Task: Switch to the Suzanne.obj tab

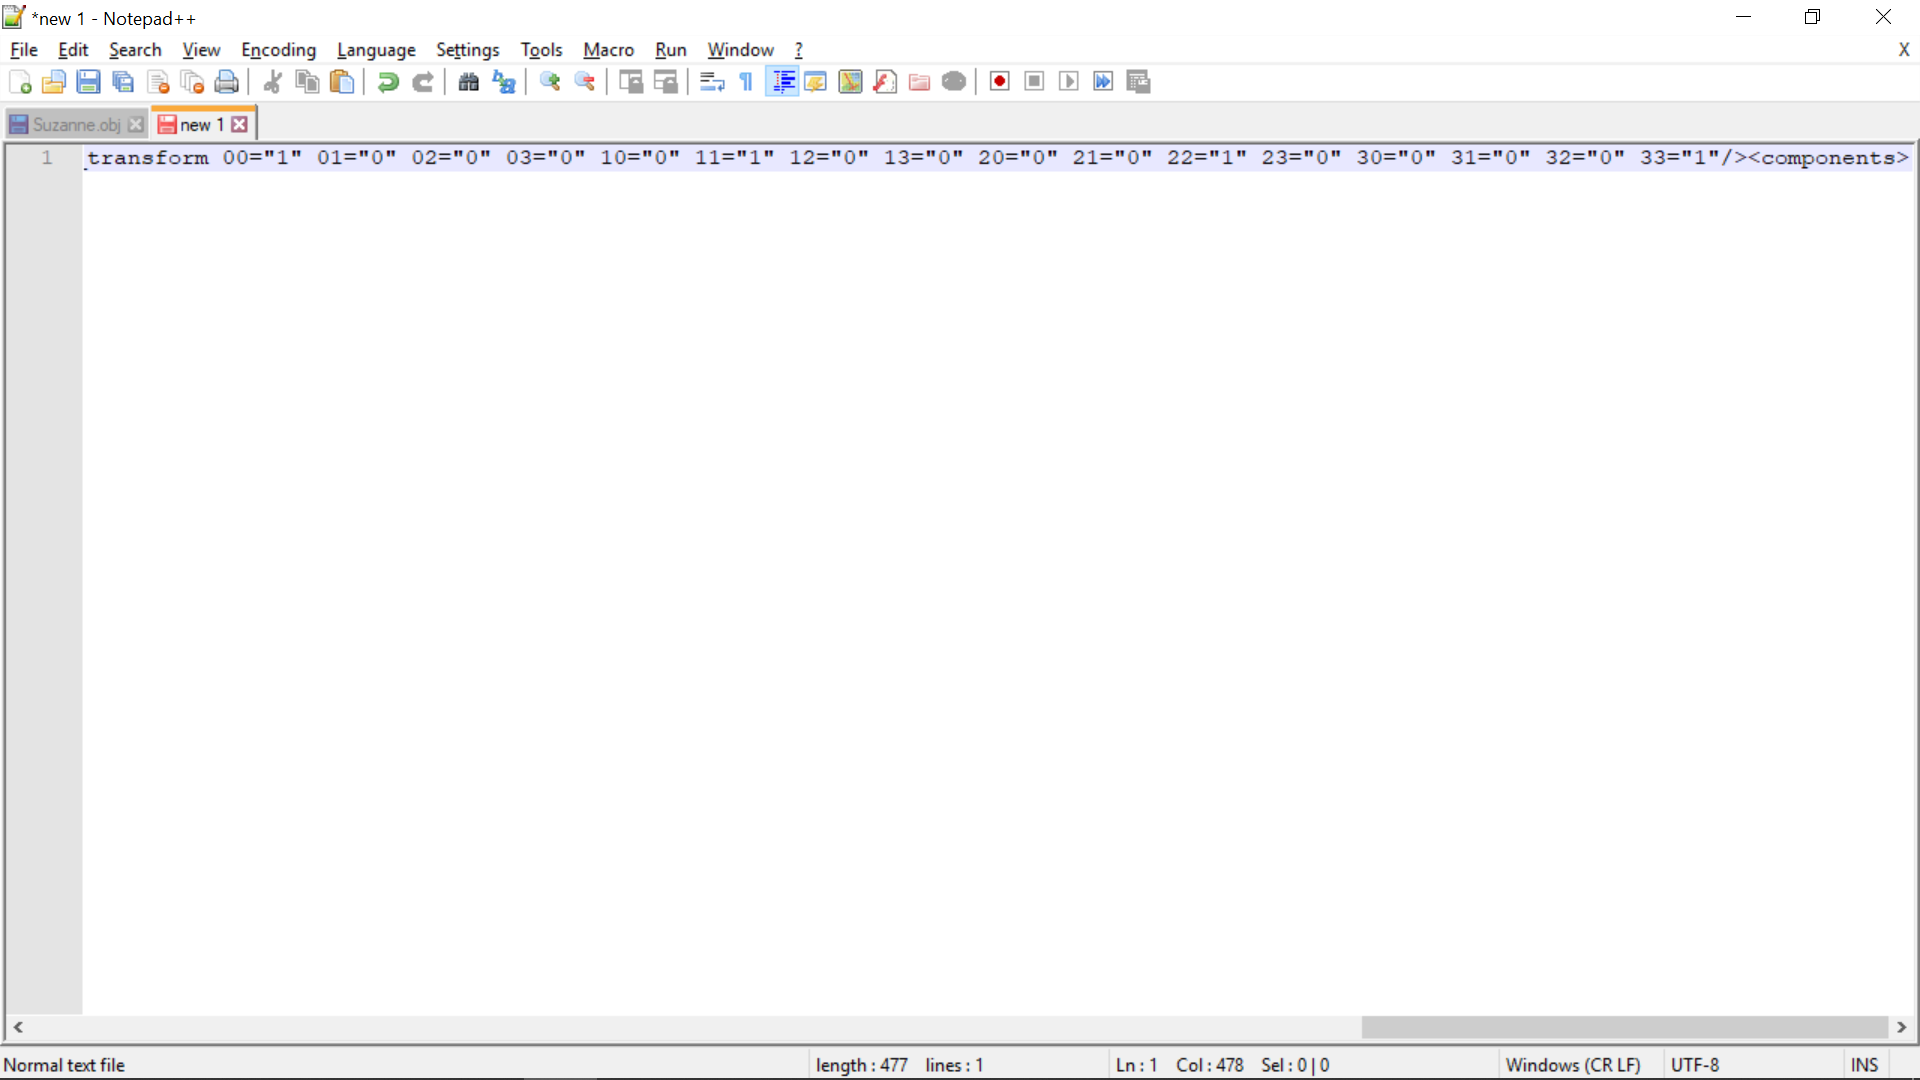Action: point(76,124)
